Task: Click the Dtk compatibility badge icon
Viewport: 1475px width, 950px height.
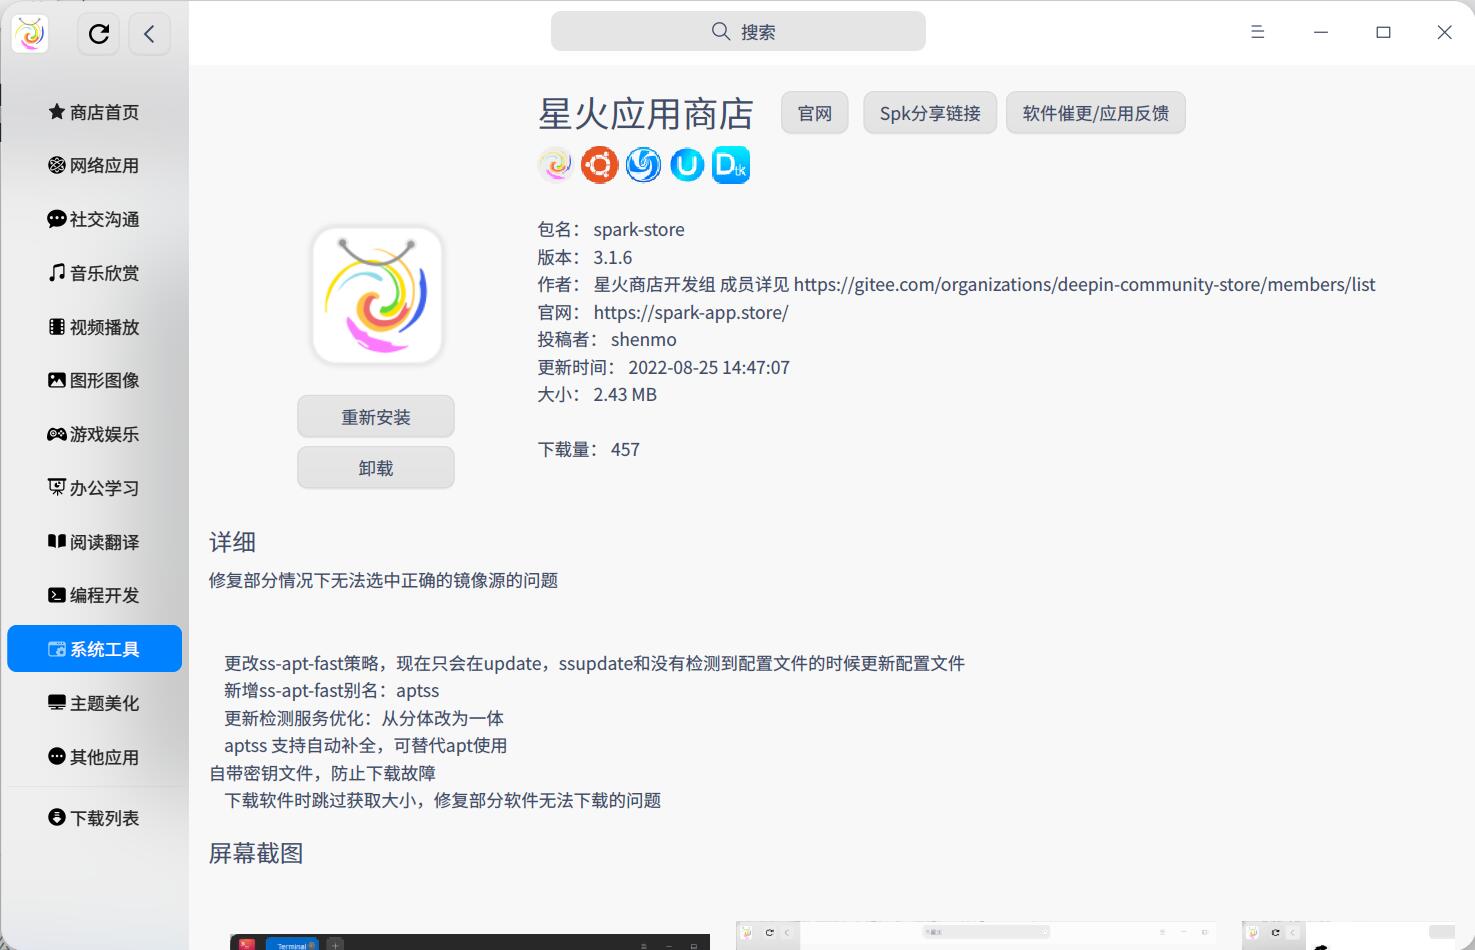Action: tap(730, 164)
